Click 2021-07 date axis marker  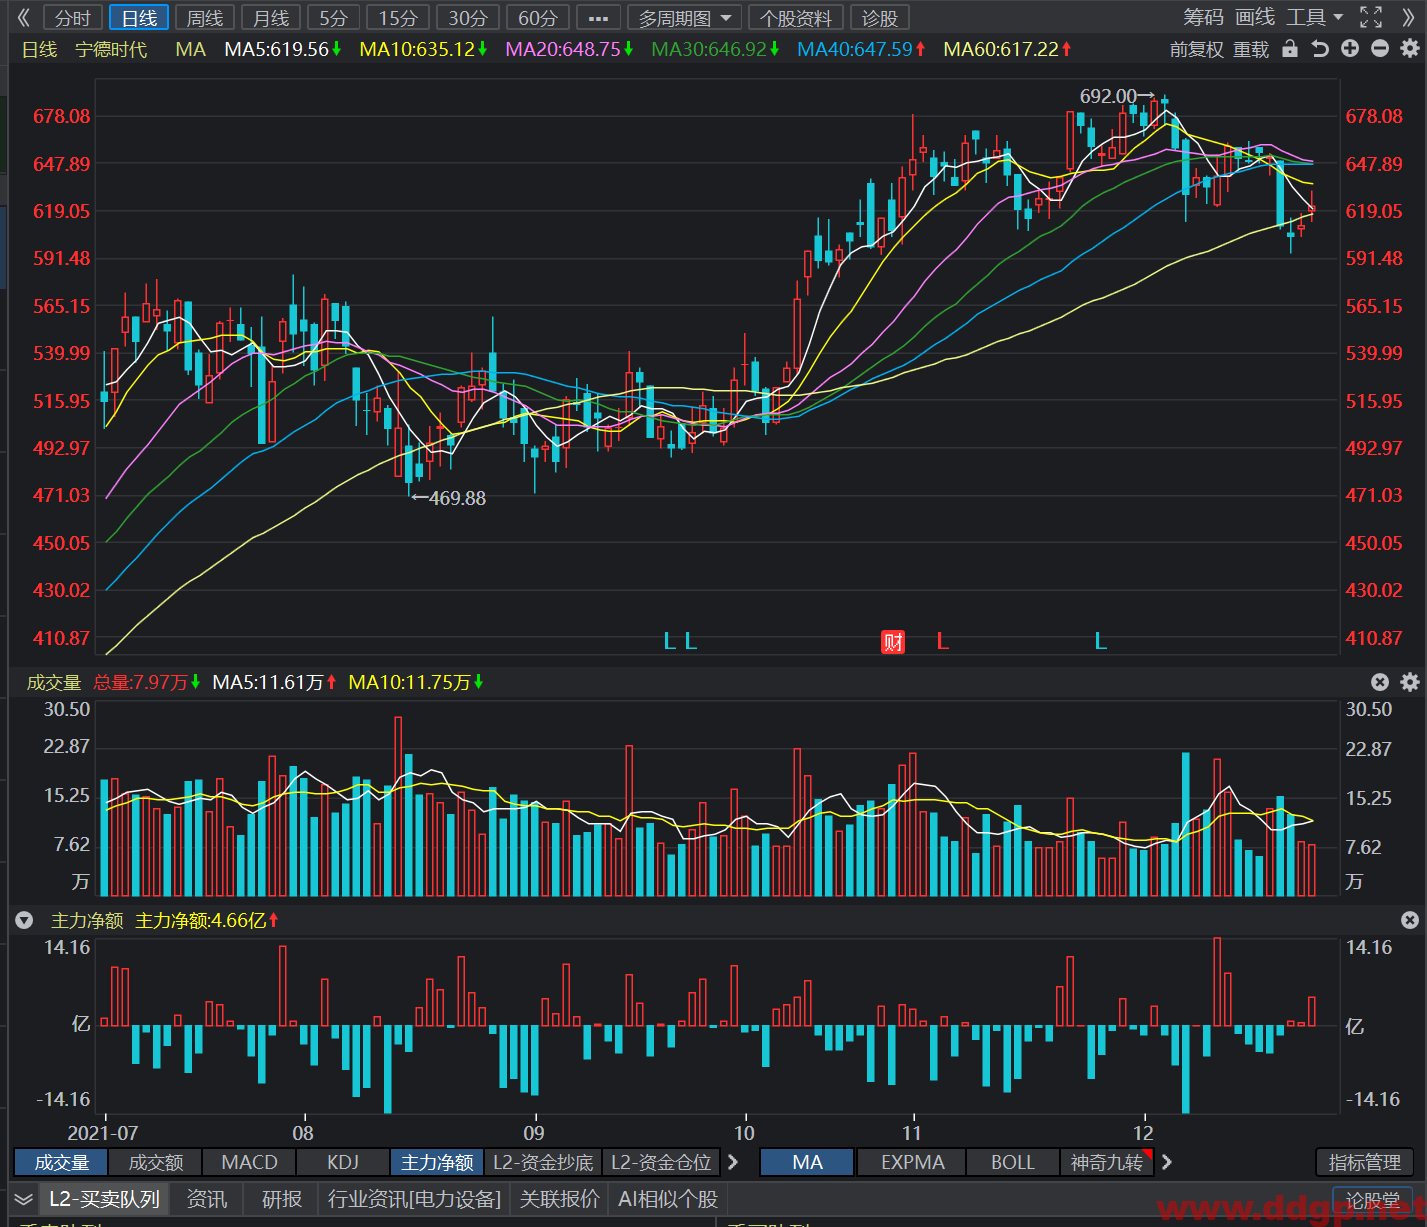pos(102,1133)
